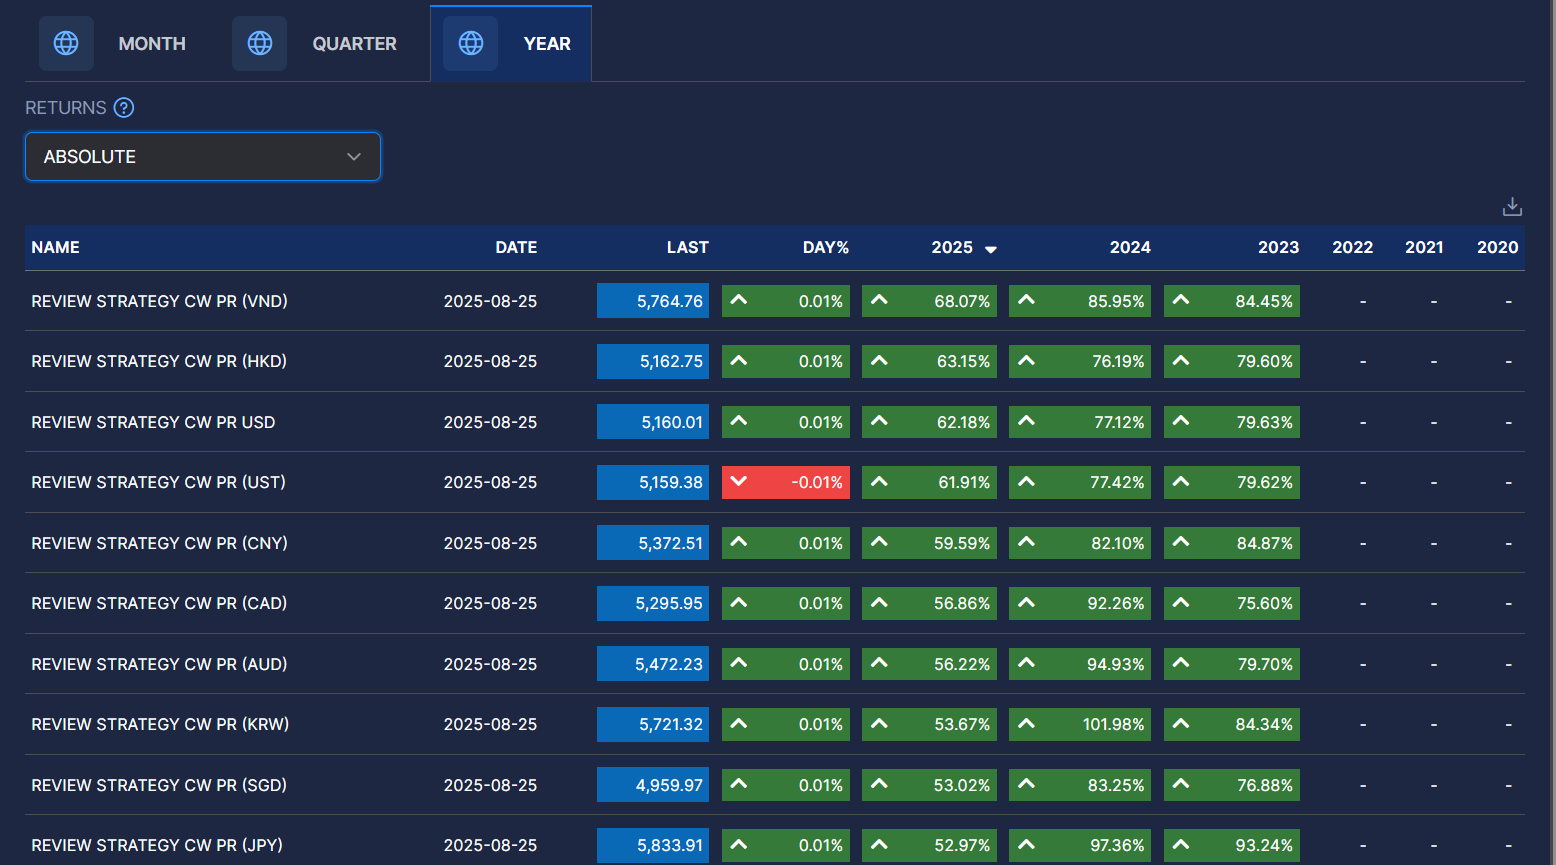Click the 2025 sort arrow indicator
1556x865 pixels.
click(x=991, y=249)
